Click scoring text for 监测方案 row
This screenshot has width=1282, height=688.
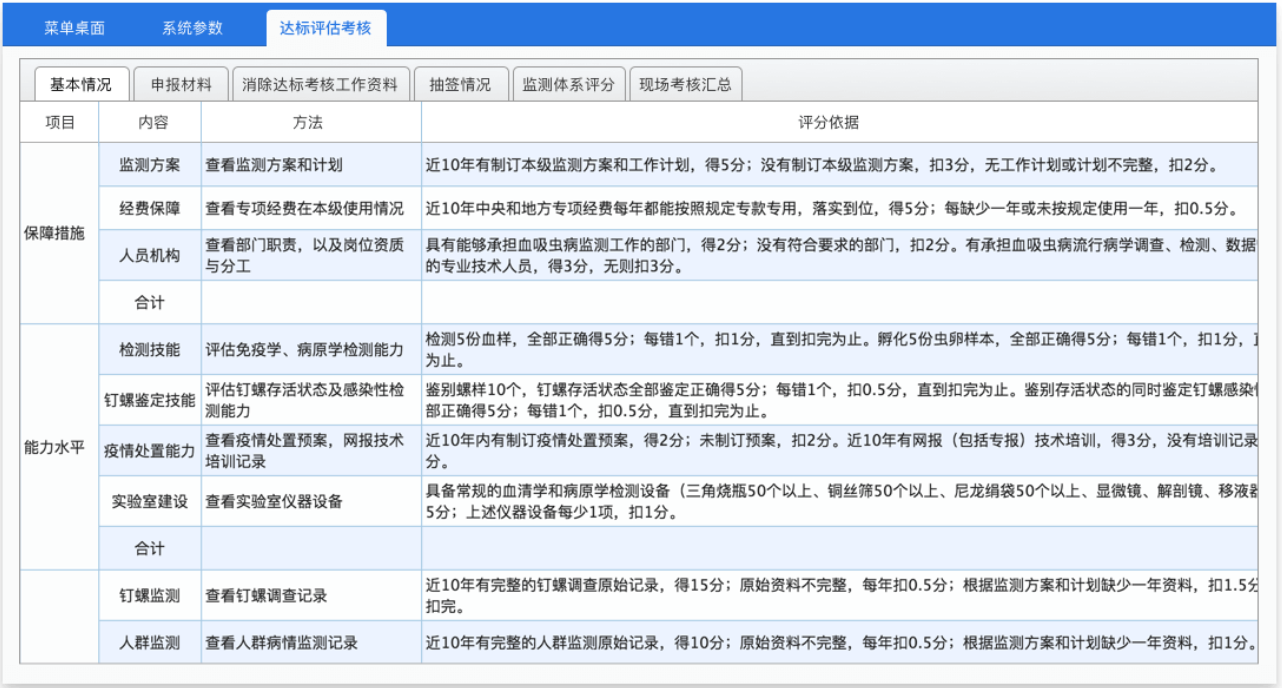840,165
